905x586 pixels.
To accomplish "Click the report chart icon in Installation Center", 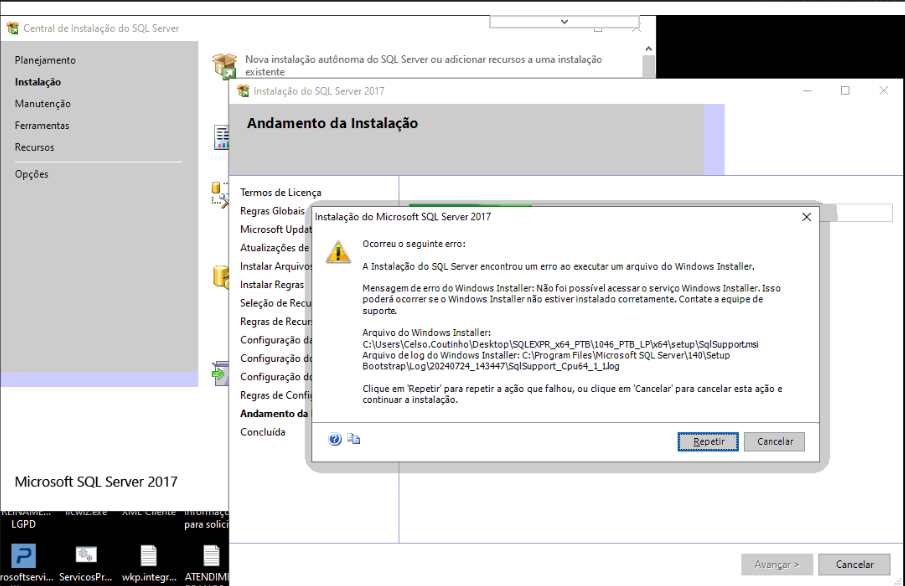I will [222, 137].
